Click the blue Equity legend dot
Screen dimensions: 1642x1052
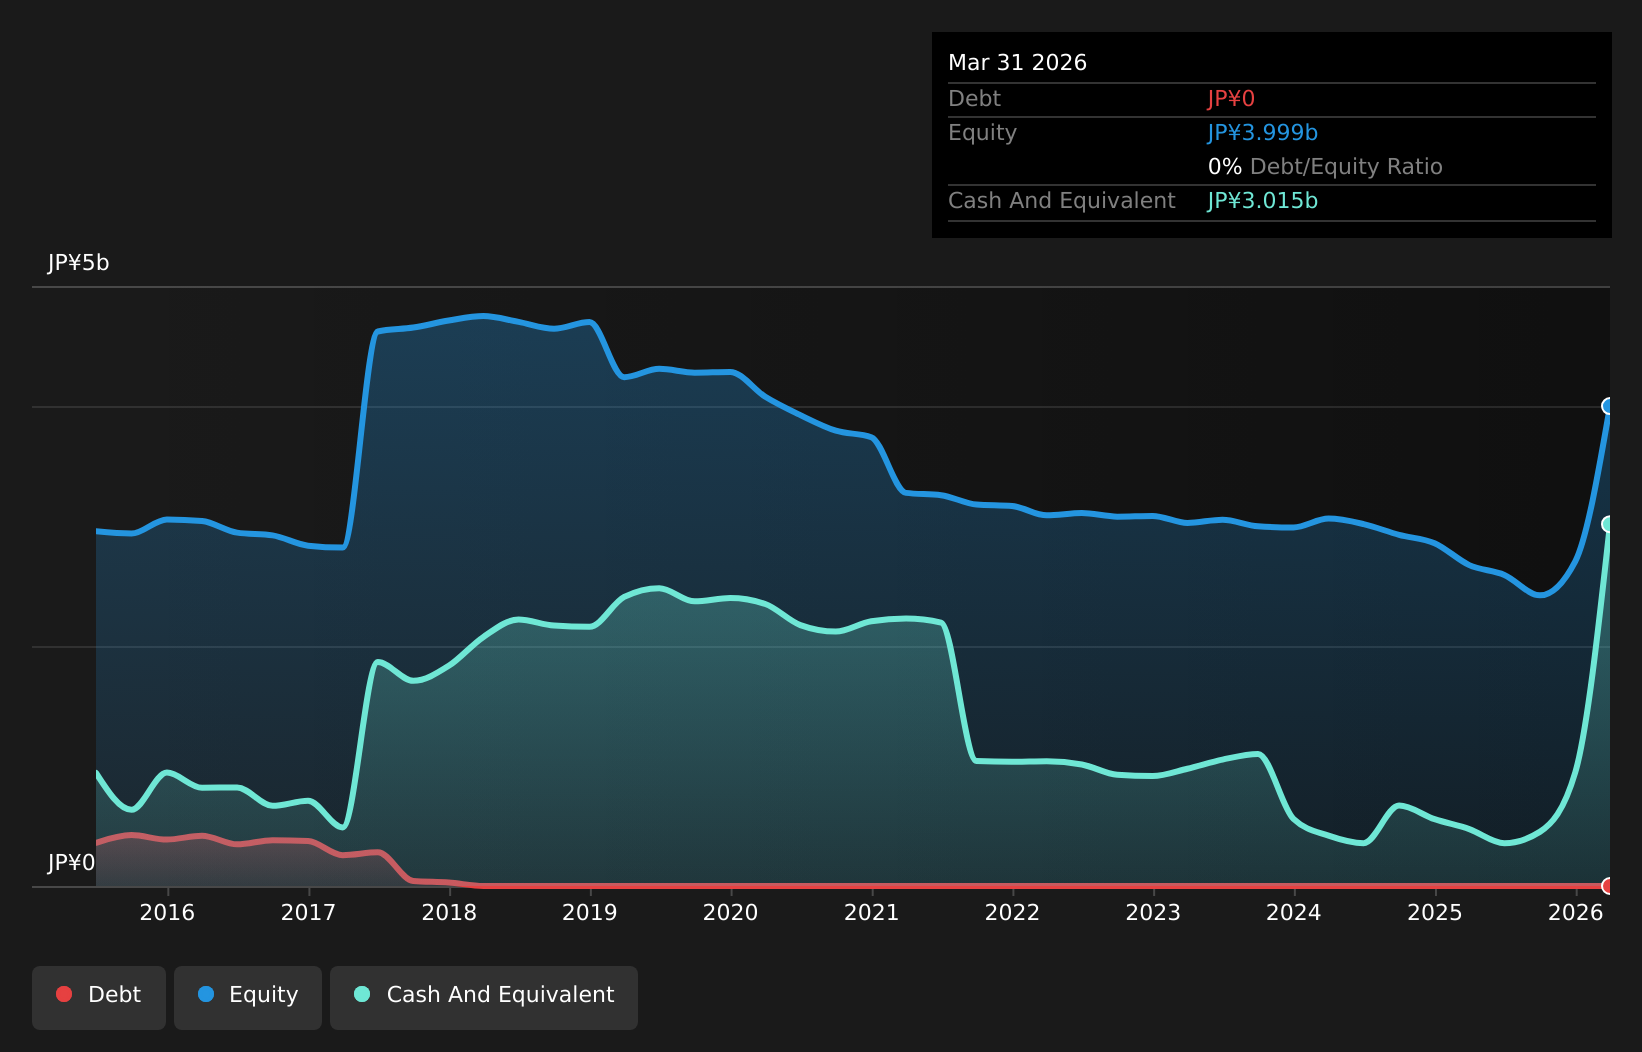pyautogui.click(x=206, y=994)
